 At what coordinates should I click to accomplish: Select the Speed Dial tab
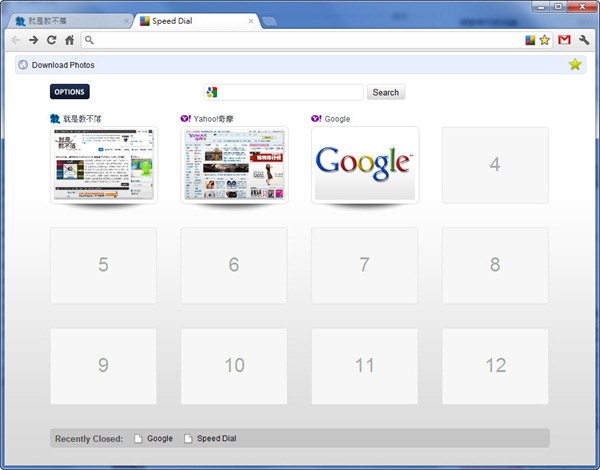[x=196, y=21]
